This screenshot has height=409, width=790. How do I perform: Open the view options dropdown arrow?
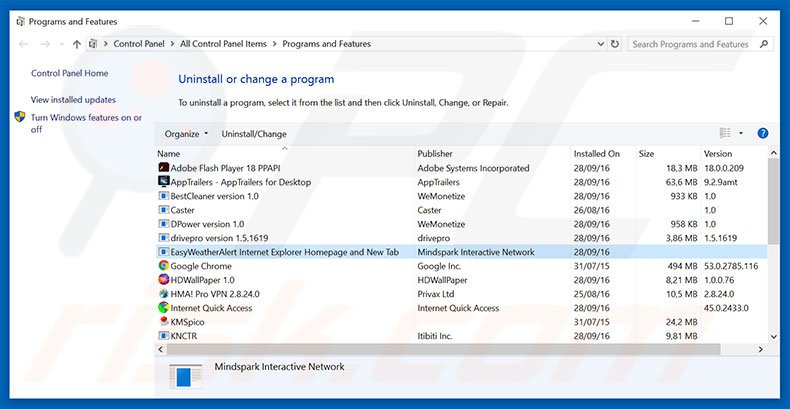click(x=741, y=133)
